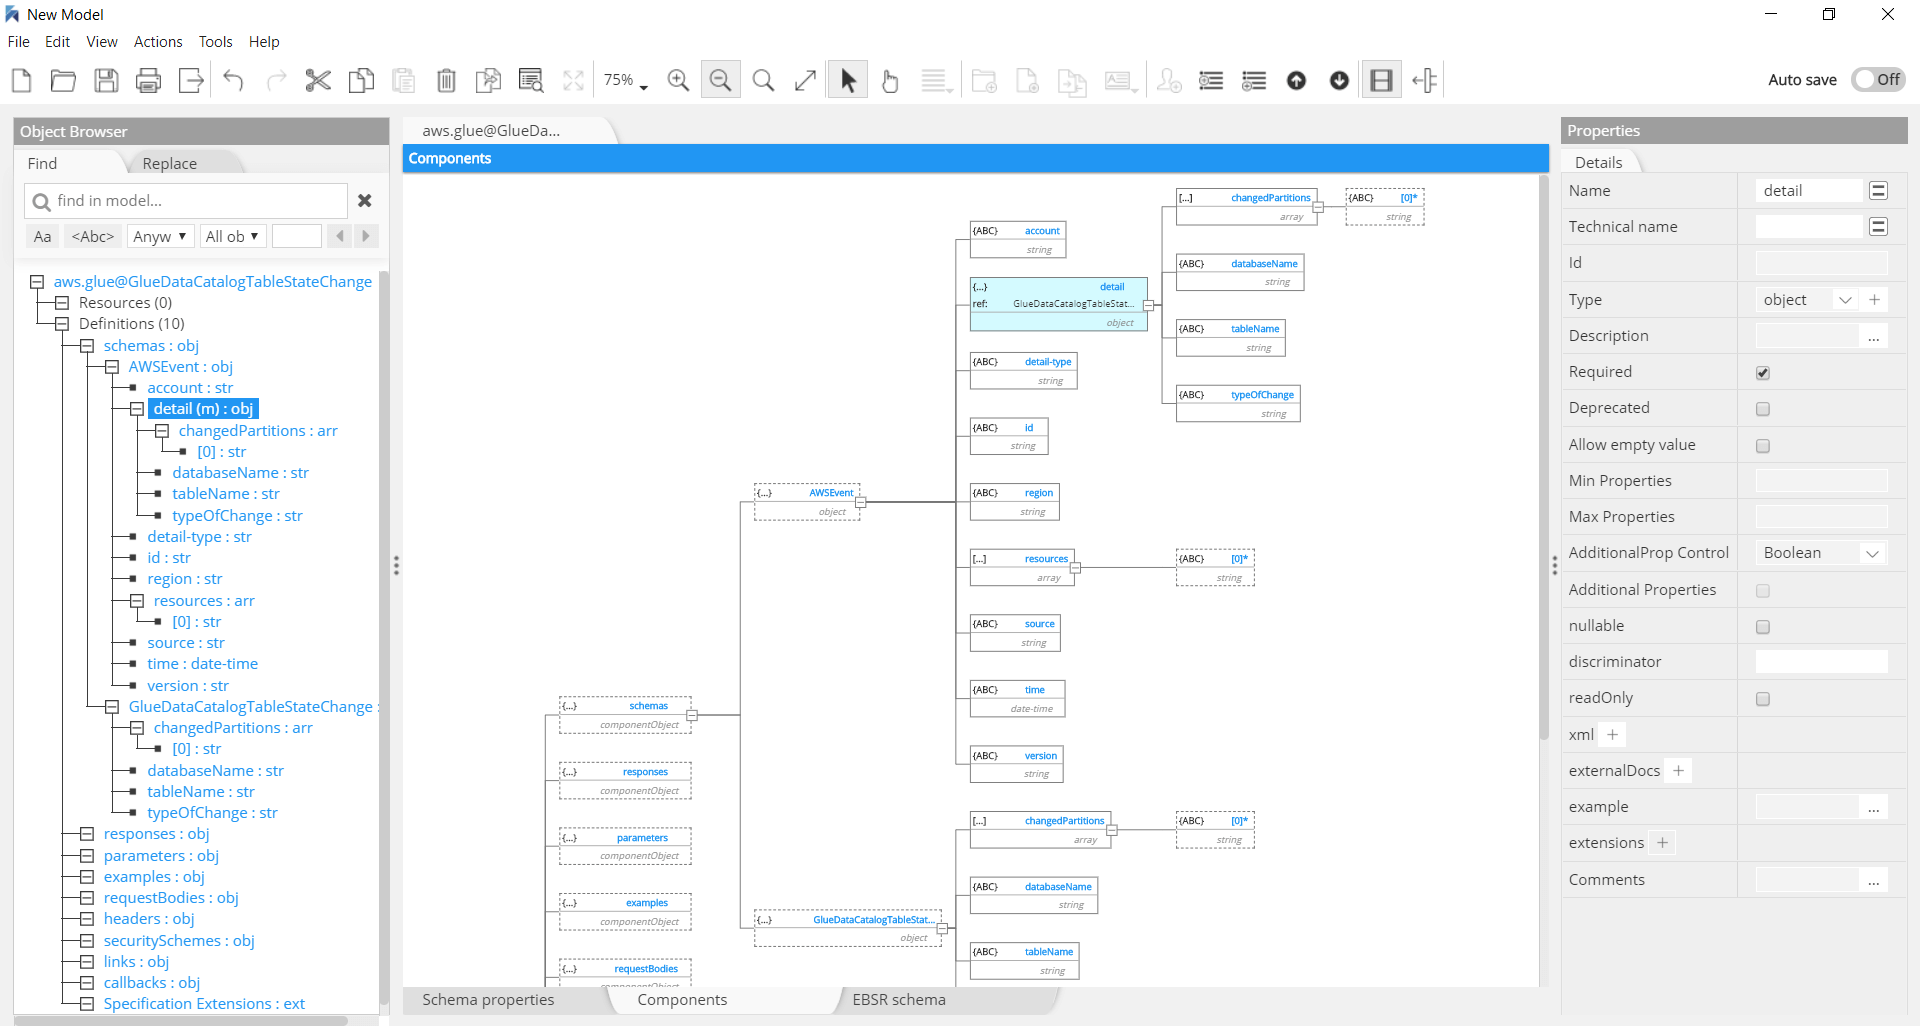Enable Allow empty value checkbox

(x=1763, y=446)
